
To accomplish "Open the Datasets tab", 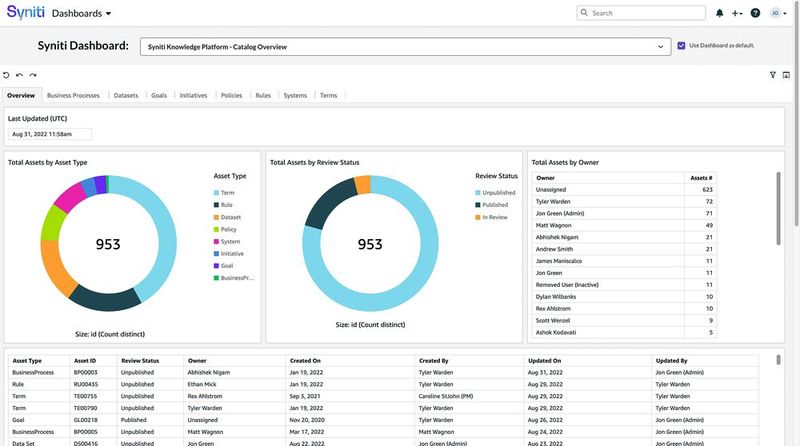I will pyautogui.click(x=126, y=95).
